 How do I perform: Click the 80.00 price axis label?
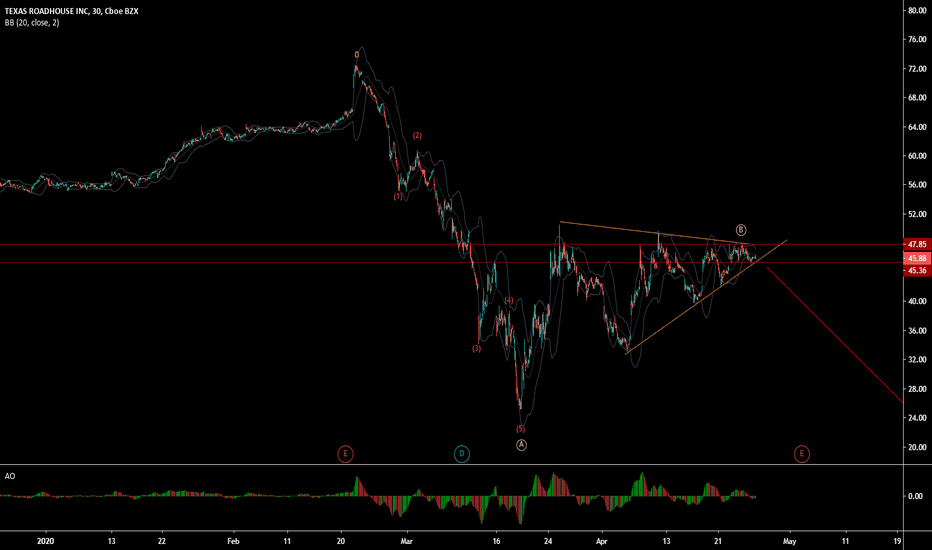tap(917, 11)
